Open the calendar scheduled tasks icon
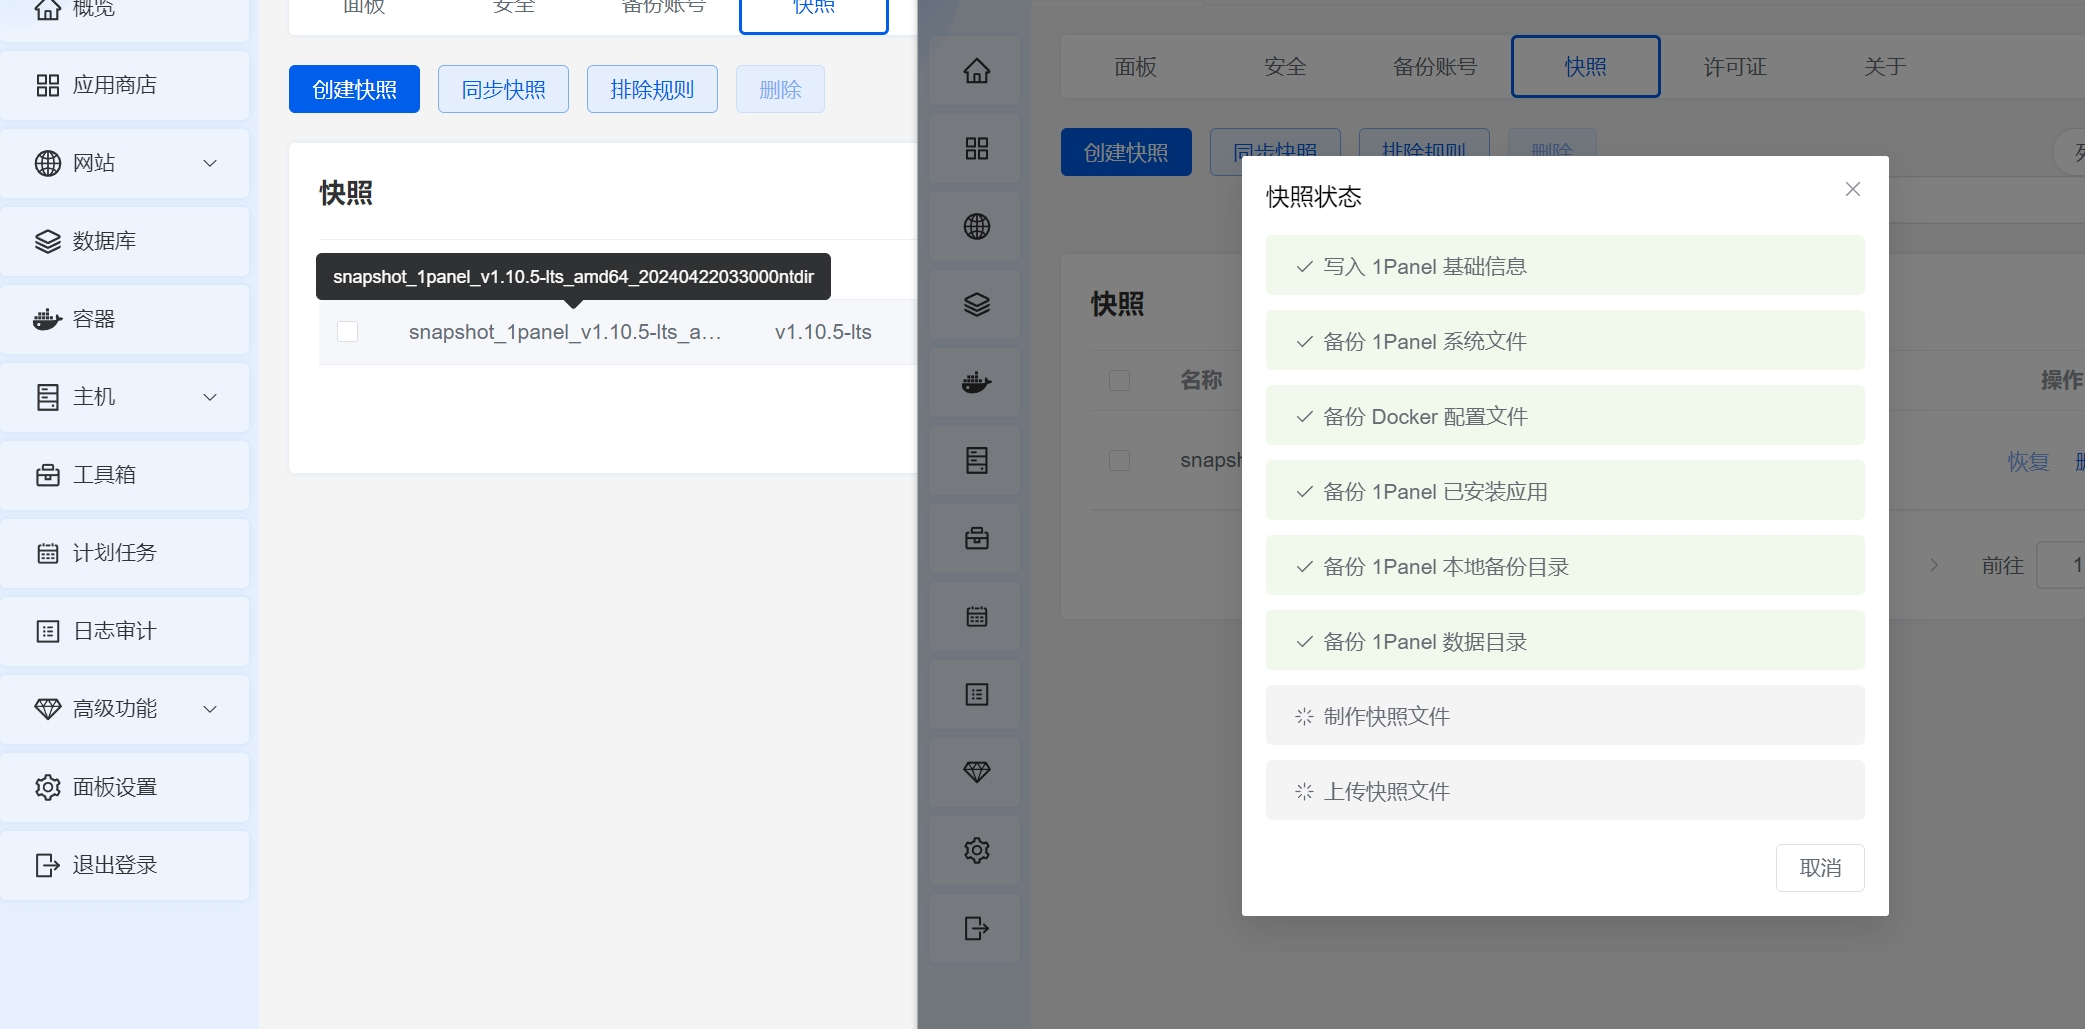 tap(975, 616)
